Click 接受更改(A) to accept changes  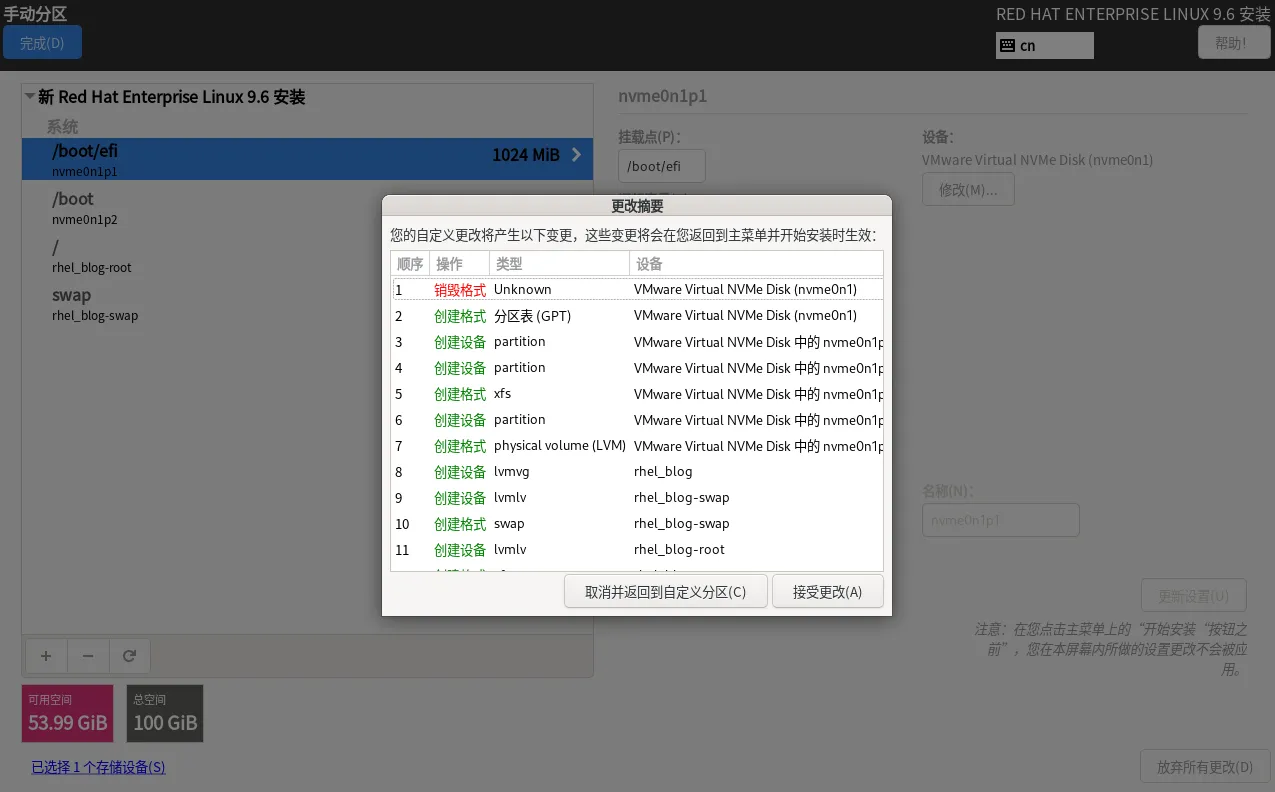(827, 591)
